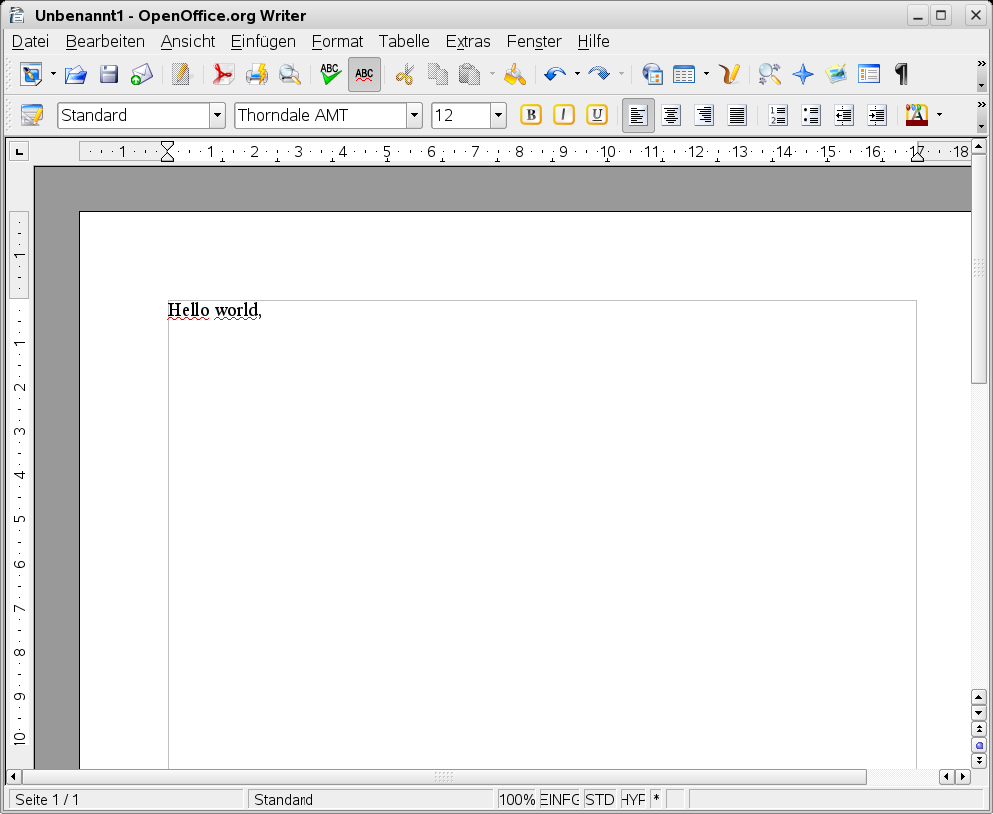Image resolution: width=993 pixels, height=814 pixels.
Task: Open the Gallery
Action: [835, 74]
